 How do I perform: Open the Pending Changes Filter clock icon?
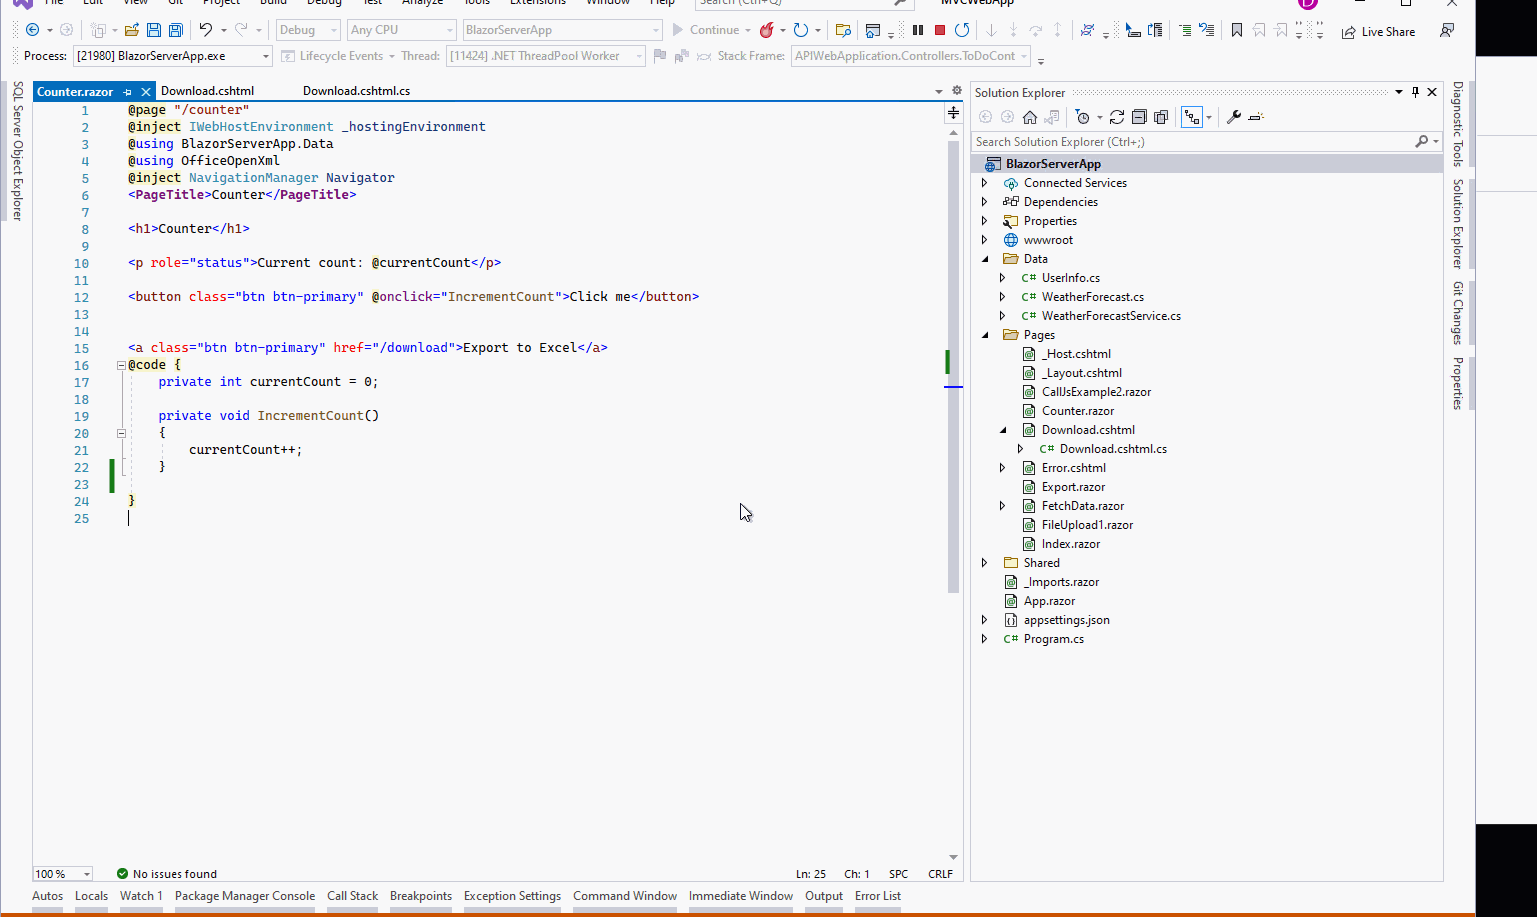click(1082, 117)
